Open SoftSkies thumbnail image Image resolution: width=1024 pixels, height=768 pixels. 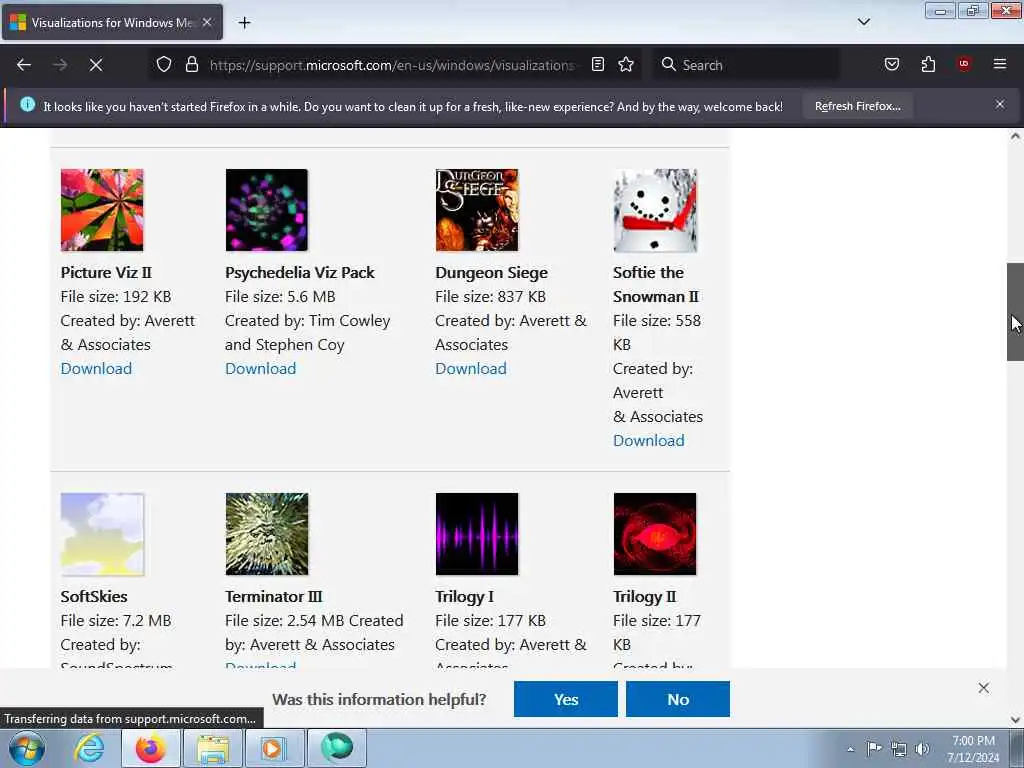pos(102,534)
